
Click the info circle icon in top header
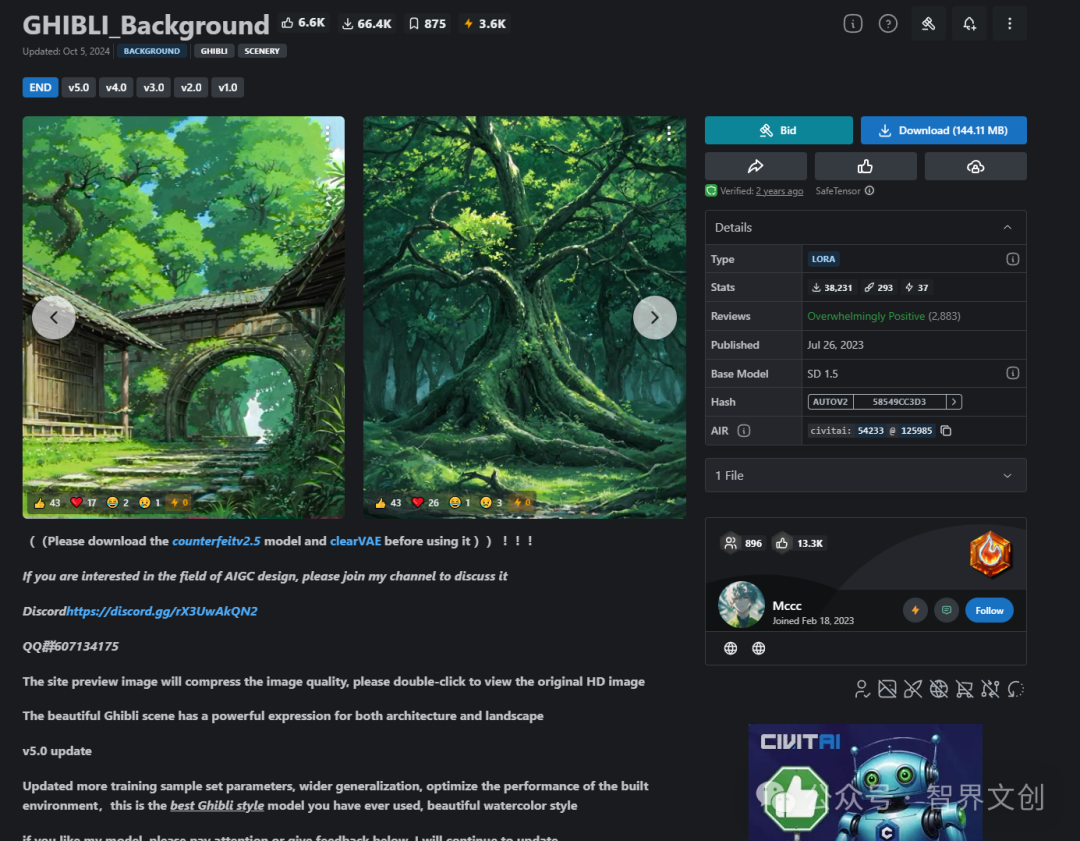click(x=853, y=23)
